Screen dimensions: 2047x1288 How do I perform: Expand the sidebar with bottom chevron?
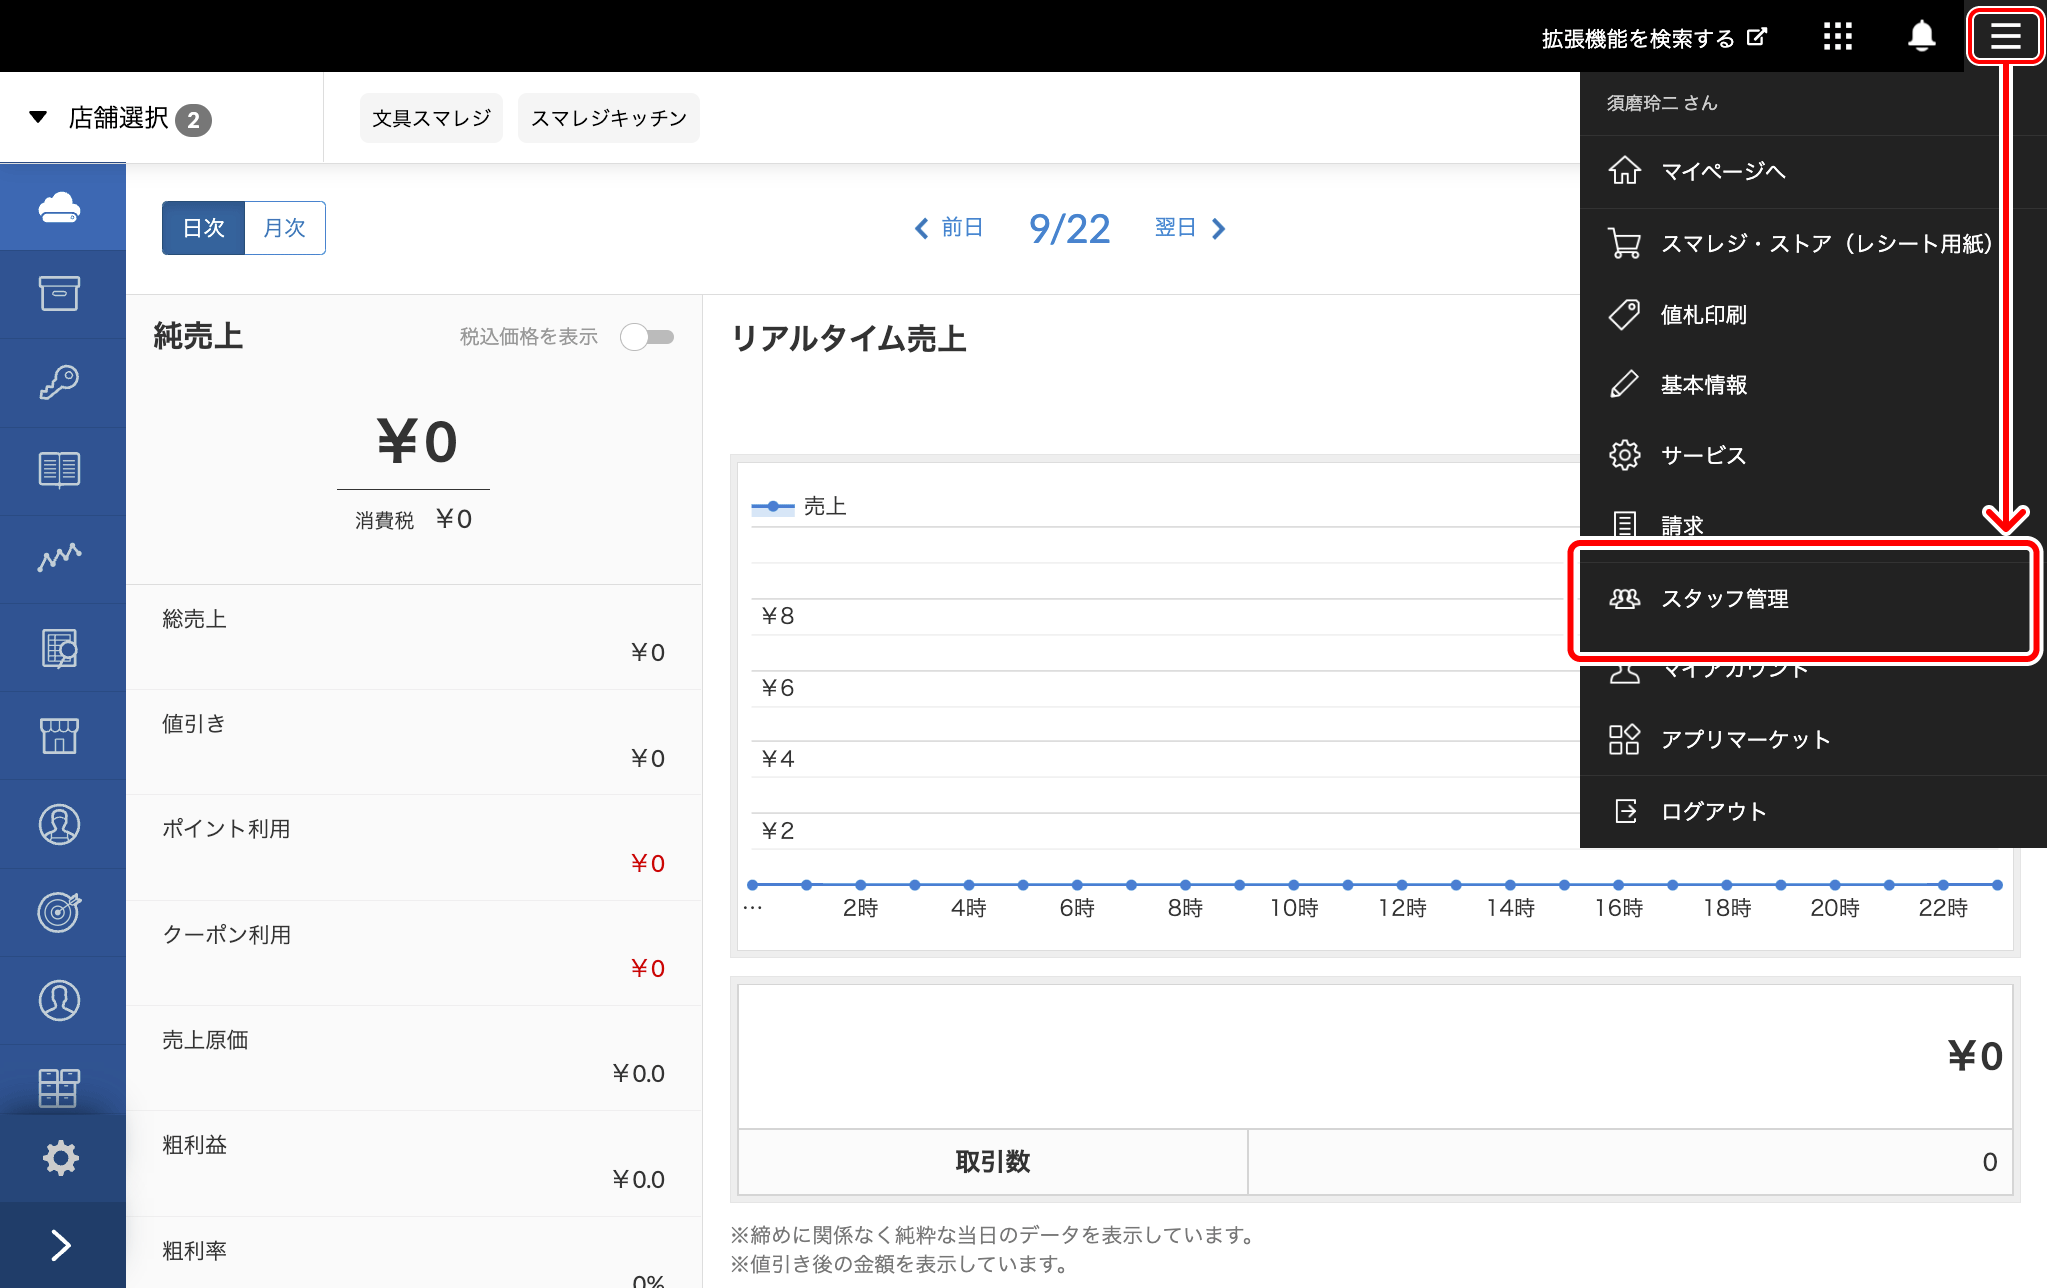pyautogui.click(x=60, y=1245)
